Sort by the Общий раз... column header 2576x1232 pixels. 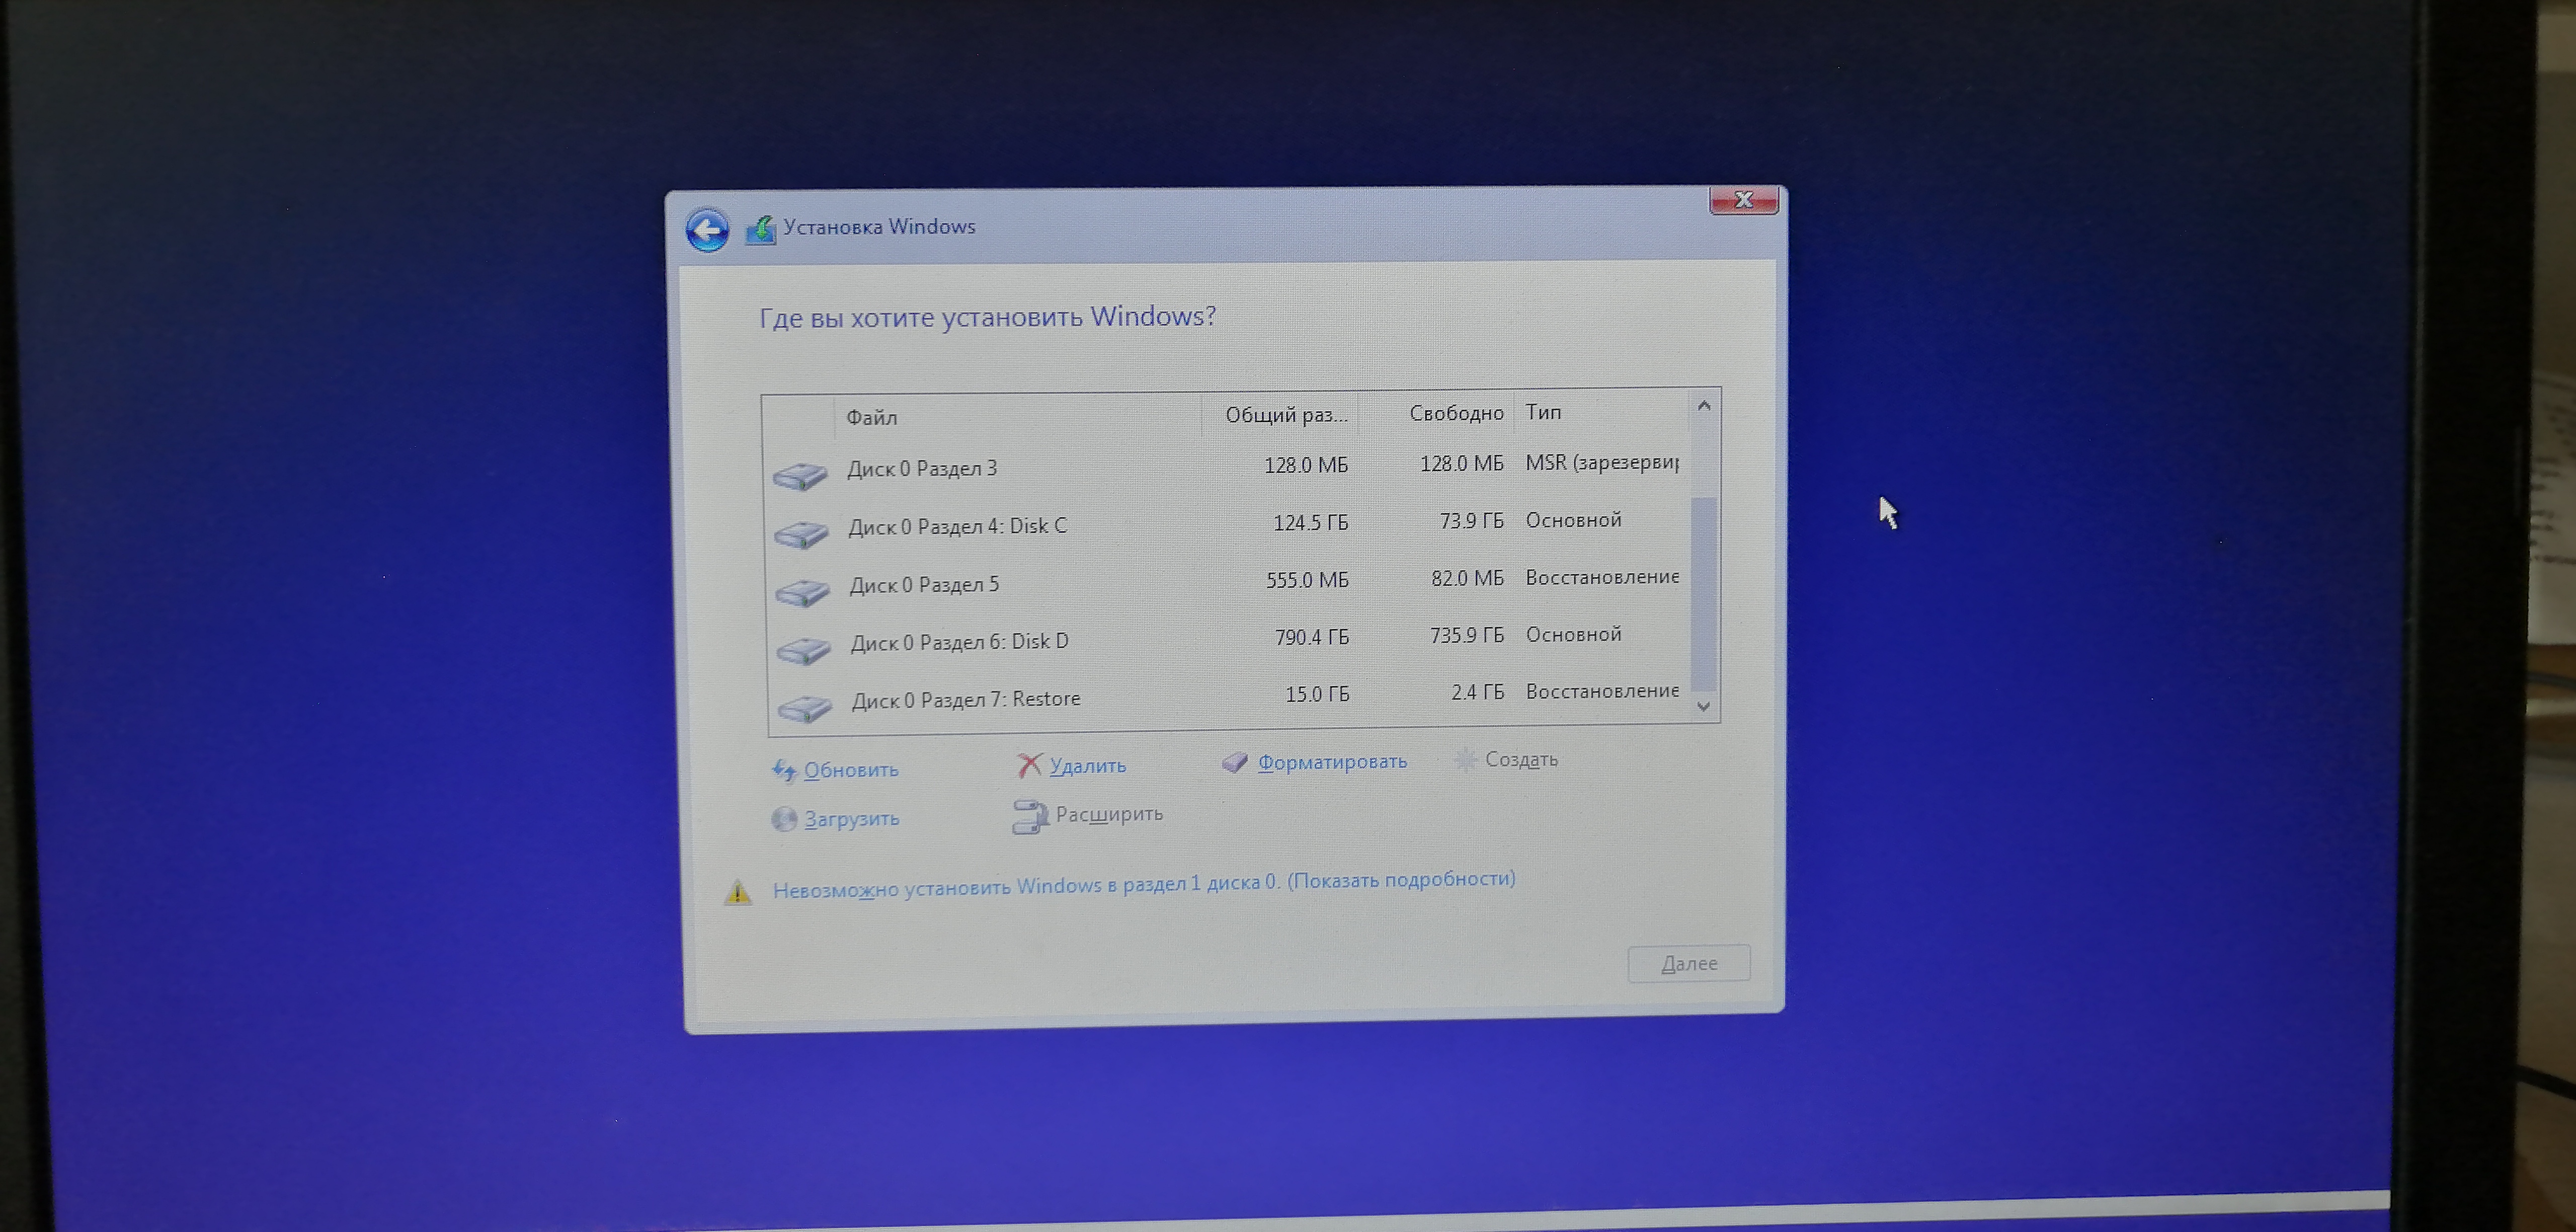[x=1280, y=414]
